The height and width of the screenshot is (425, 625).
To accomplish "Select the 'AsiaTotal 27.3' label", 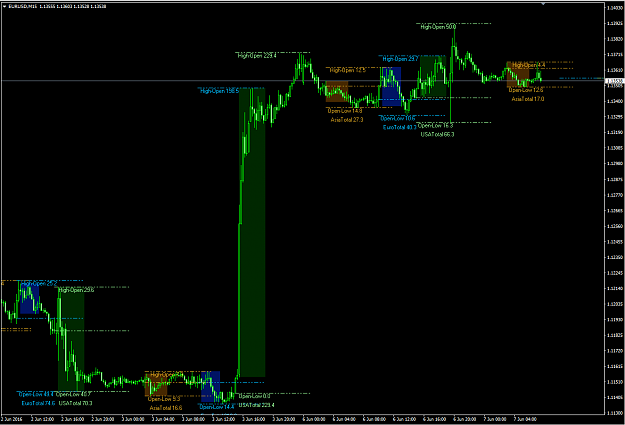I will coord(347,120).
